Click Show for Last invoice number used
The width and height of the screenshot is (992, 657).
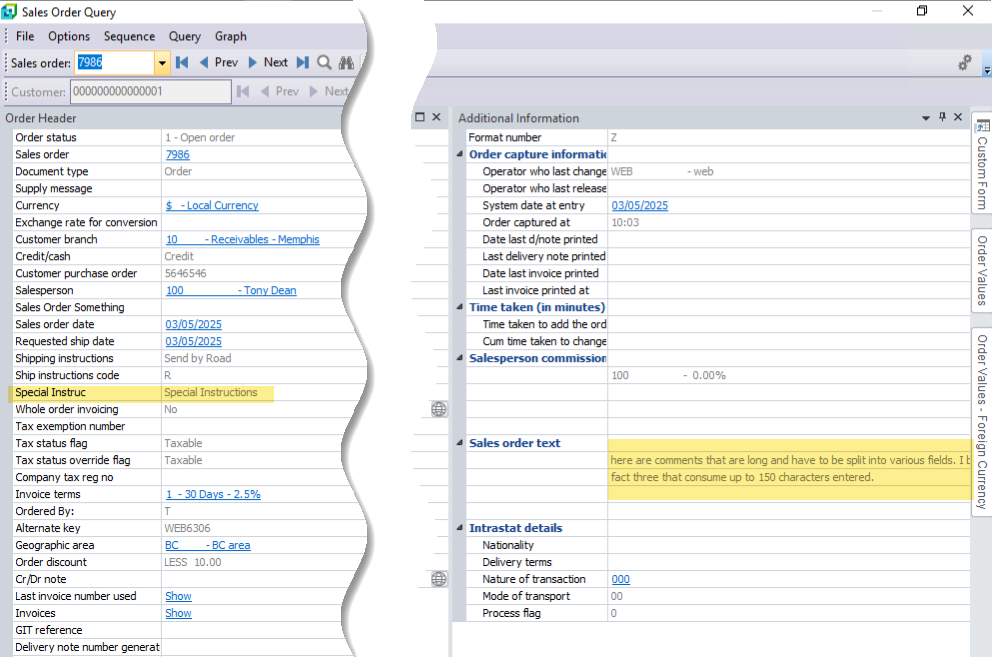click(x=178, y=596)
